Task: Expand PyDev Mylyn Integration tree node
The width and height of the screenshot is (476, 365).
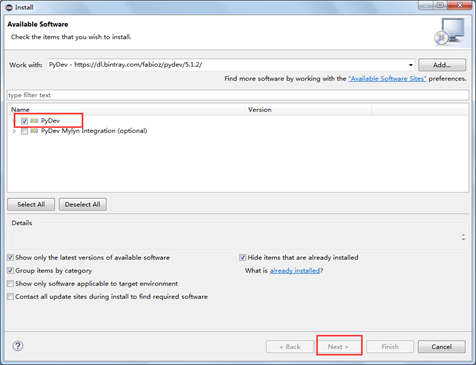Action: (14, 131)
